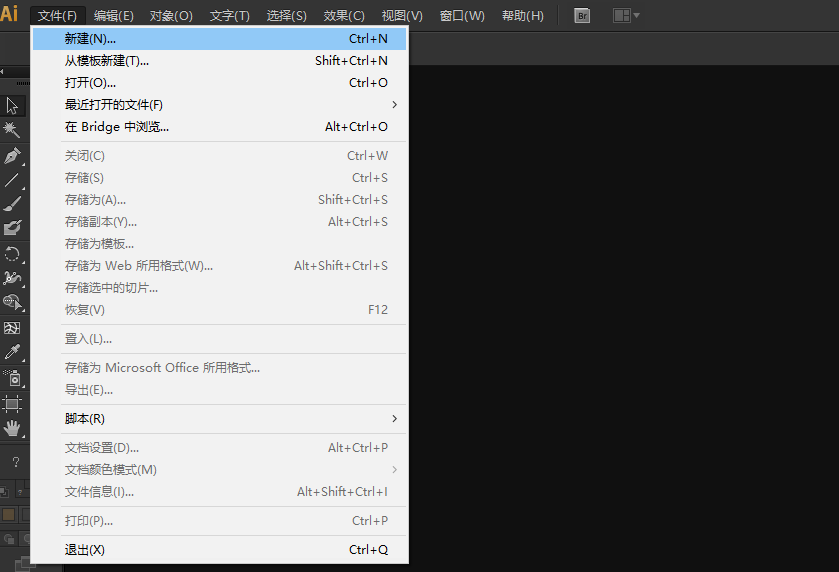Viewport: 839px width, 572px height.
Task: Click the question mark fill indicator
Action: coord(16,462)
